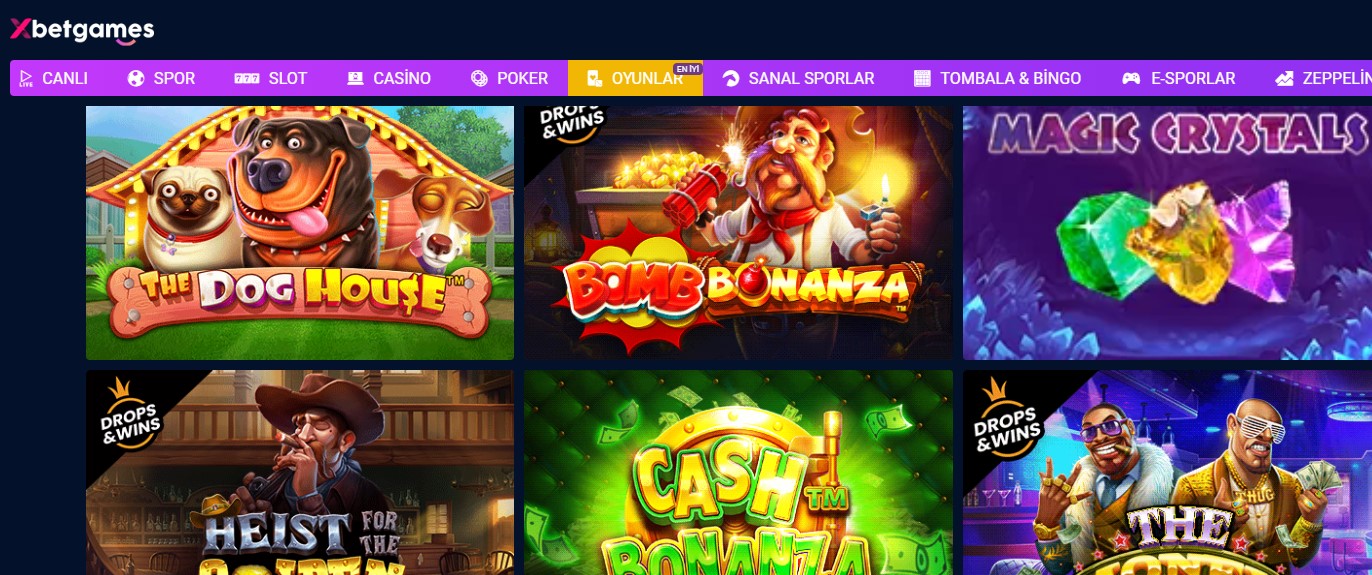Image resolution: width=1372 pixels, height=575 pixels.
Task: Open the Magic Crystals game tile
Action: [x=1167, y=233]
